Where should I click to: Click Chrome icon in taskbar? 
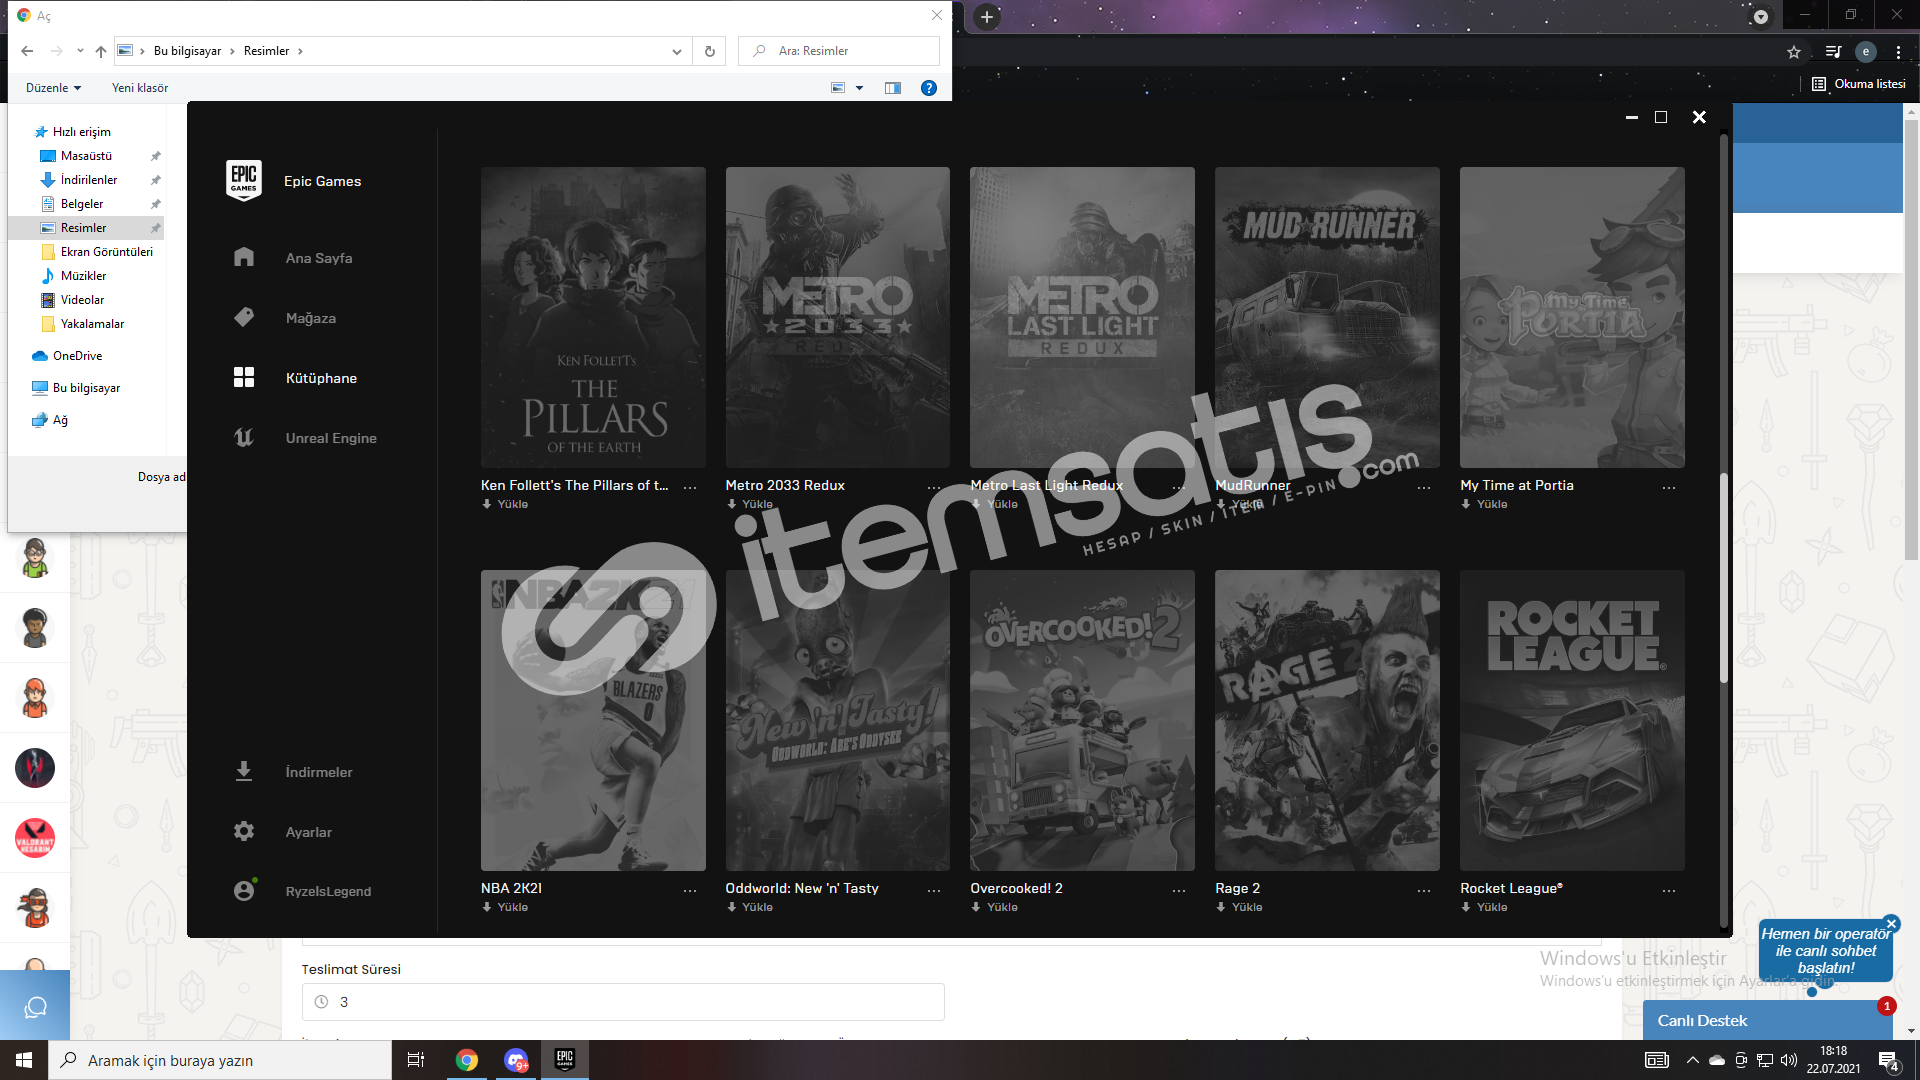pos(467,1060)
